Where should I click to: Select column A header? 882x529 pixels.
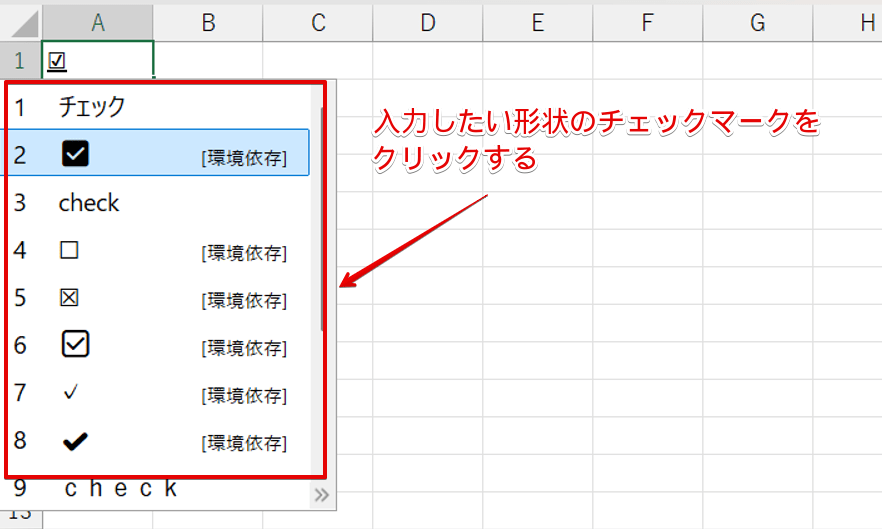(x=98, y=23)
